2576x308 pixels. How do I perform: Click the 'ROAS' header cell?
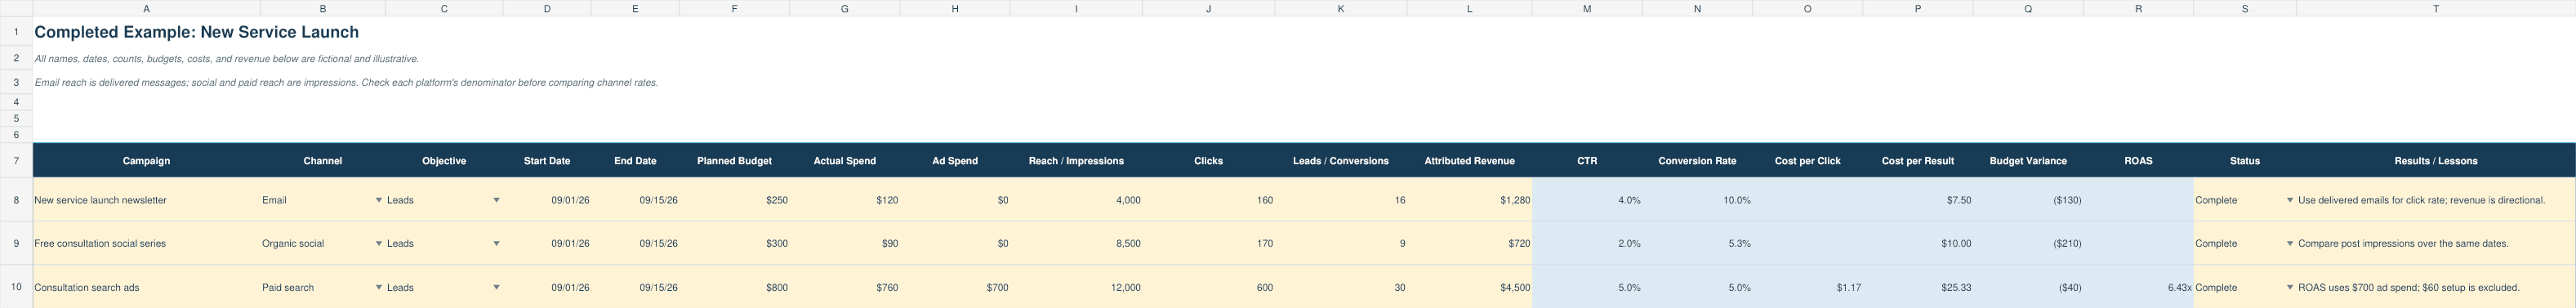(x=2138, y=160)
